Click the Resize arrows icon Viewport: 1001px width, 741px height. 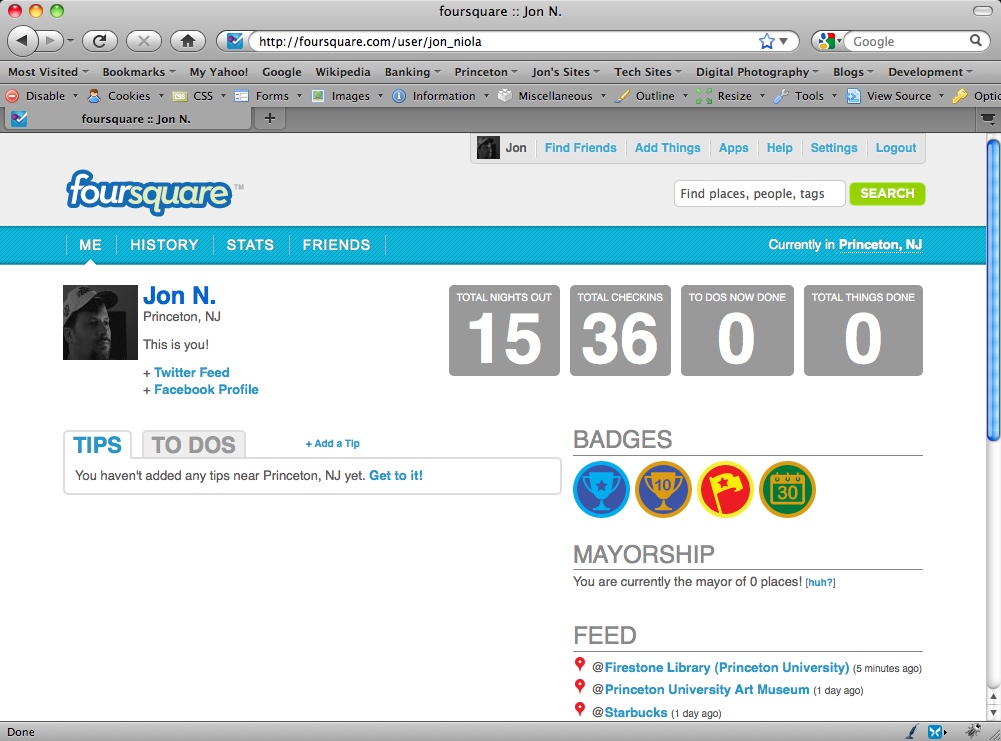pyautogui.click(x=704, y=96)
